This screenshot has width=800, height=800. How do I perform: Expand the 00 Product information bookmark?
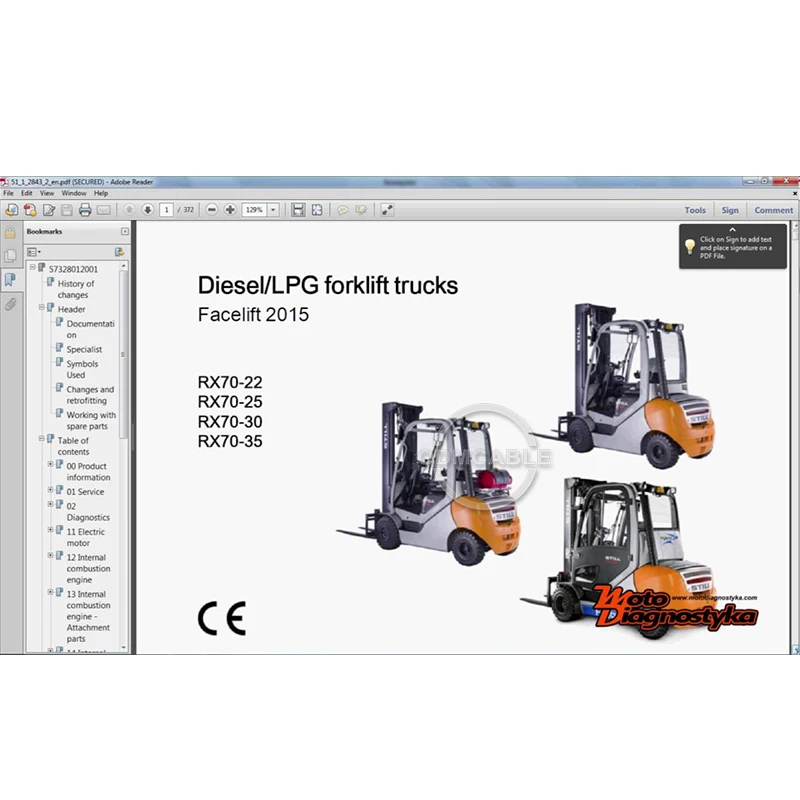[x=51, y=464]
